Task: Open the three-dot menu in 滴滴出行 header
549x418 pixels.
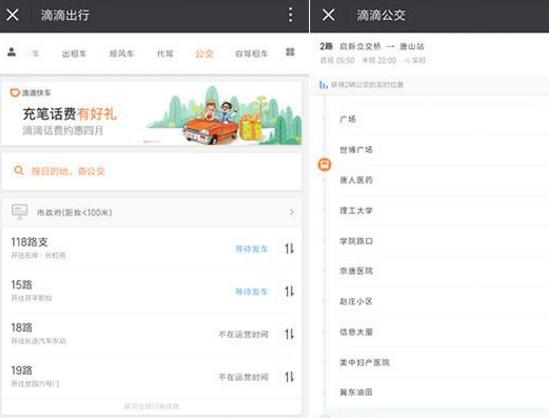Action: coord(290,15)
